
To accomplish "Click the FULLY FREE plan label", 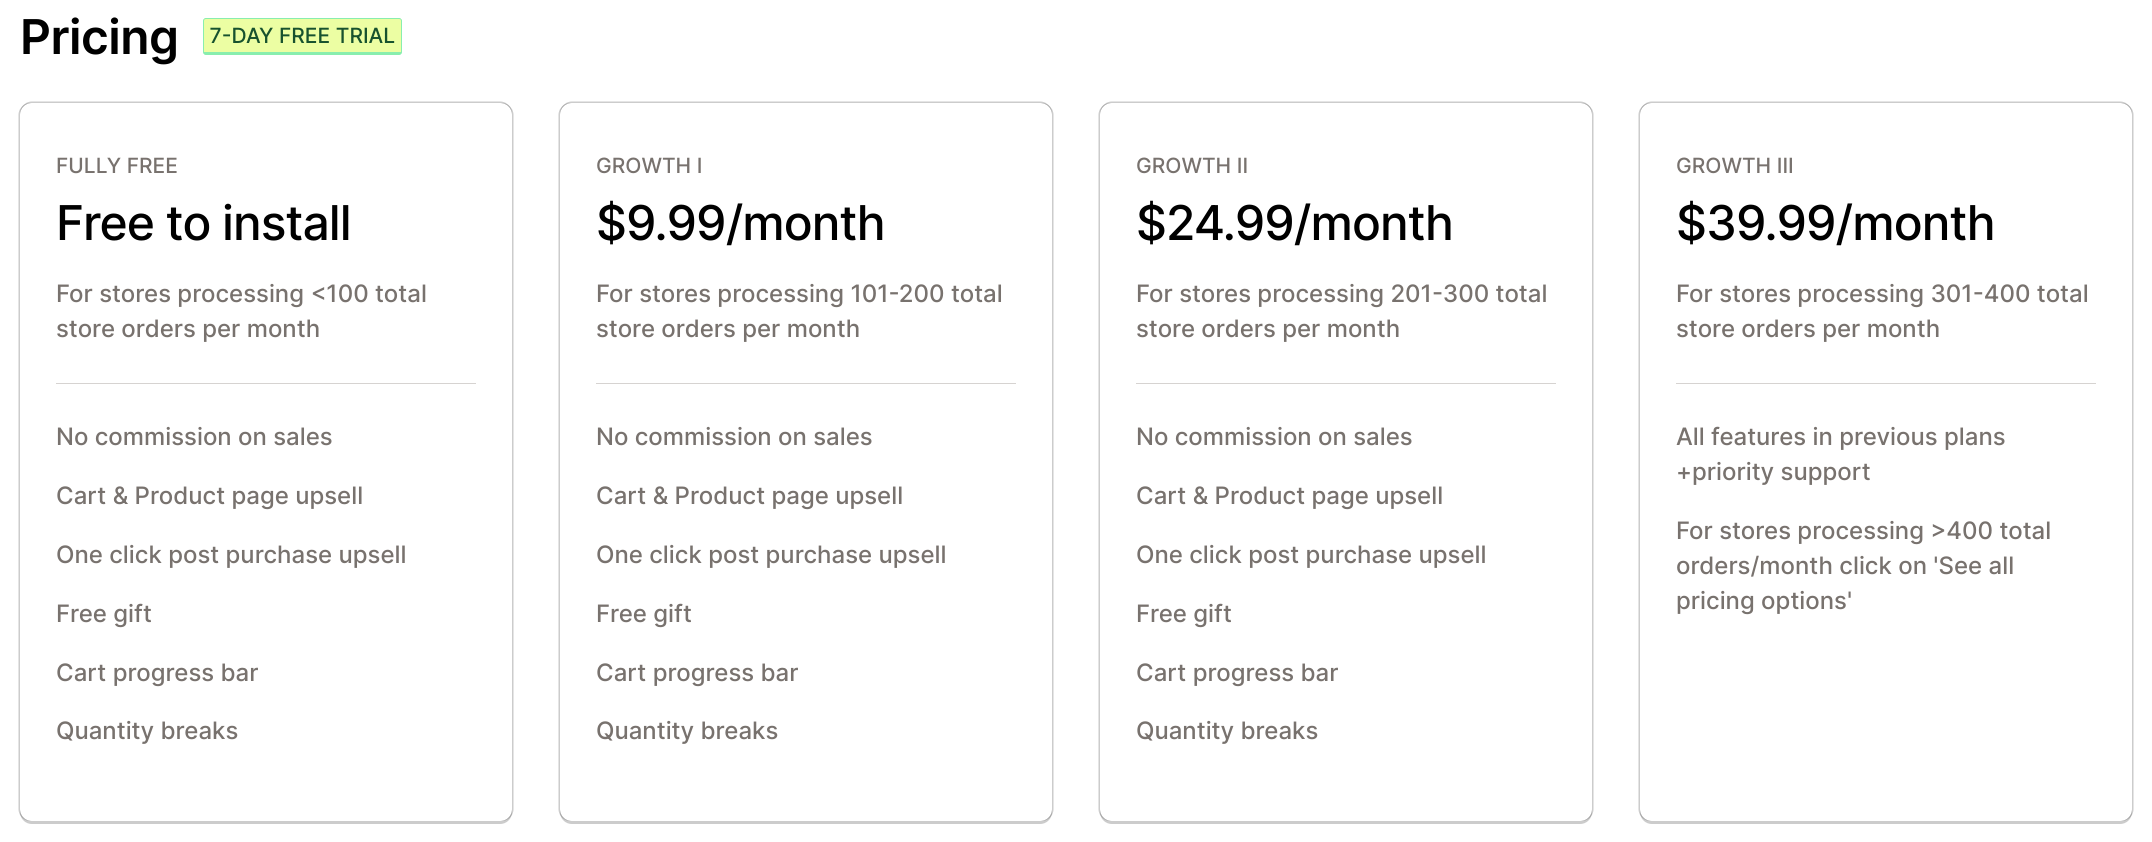I will tap(117, 166).
